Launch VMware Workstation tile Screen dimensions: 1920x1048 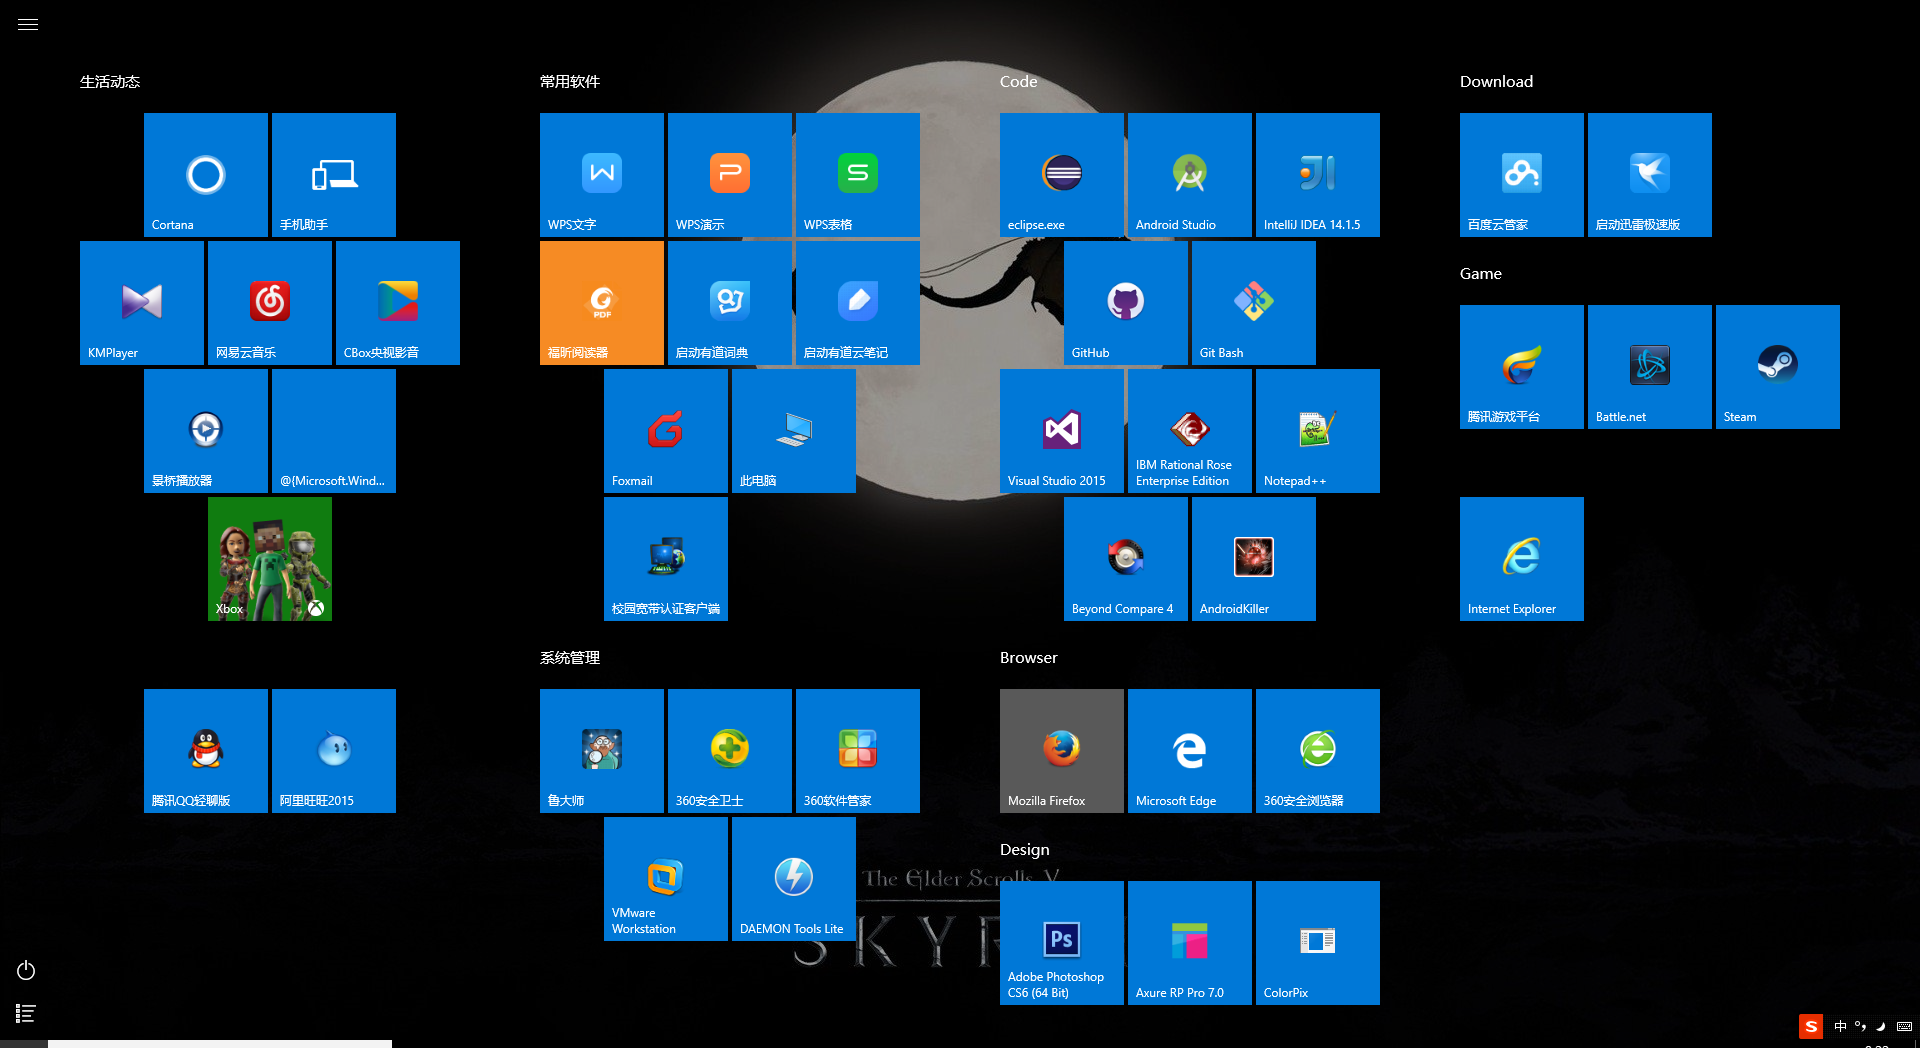666,879
